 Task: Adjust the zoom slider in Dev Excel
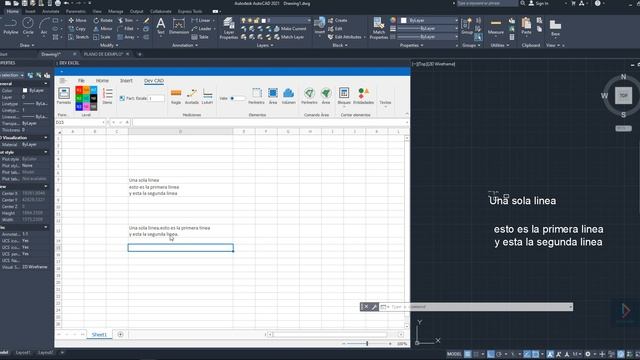[367, 344]
